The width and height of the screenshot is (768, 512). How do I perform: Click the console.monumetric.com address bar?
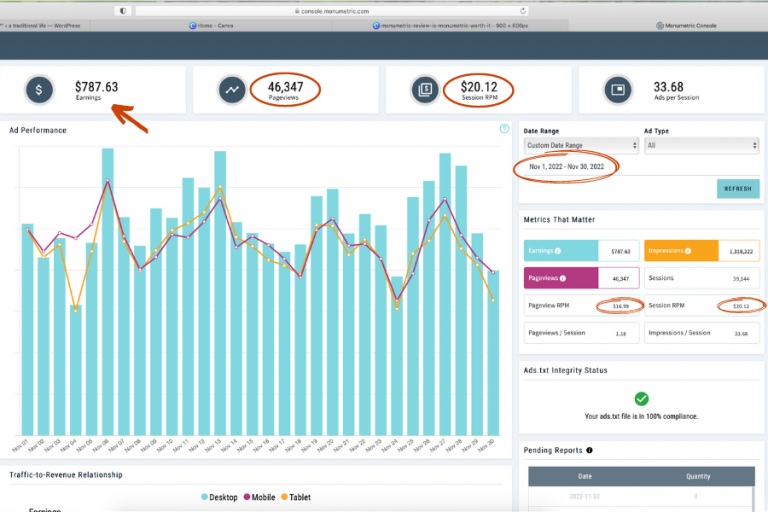tap(332, 11)
